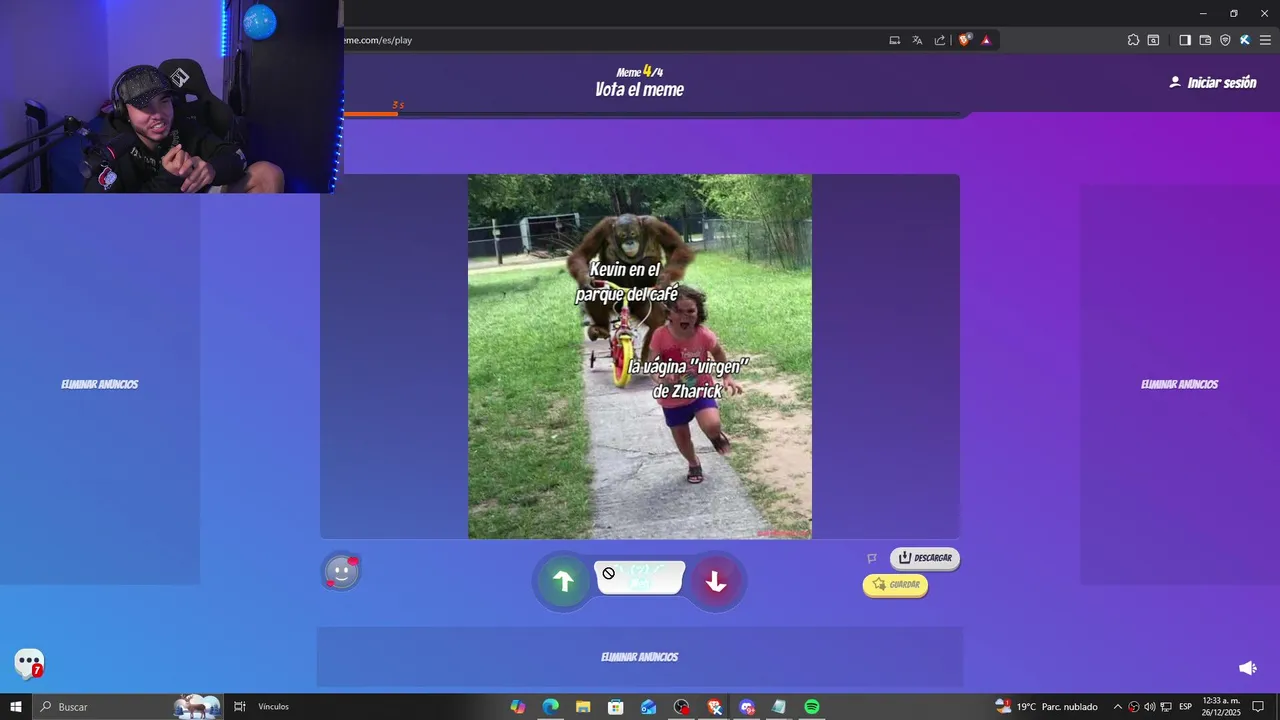Save the meme with Guardar button
Screen dimensions: 1280x720
(x=895, y=585)
